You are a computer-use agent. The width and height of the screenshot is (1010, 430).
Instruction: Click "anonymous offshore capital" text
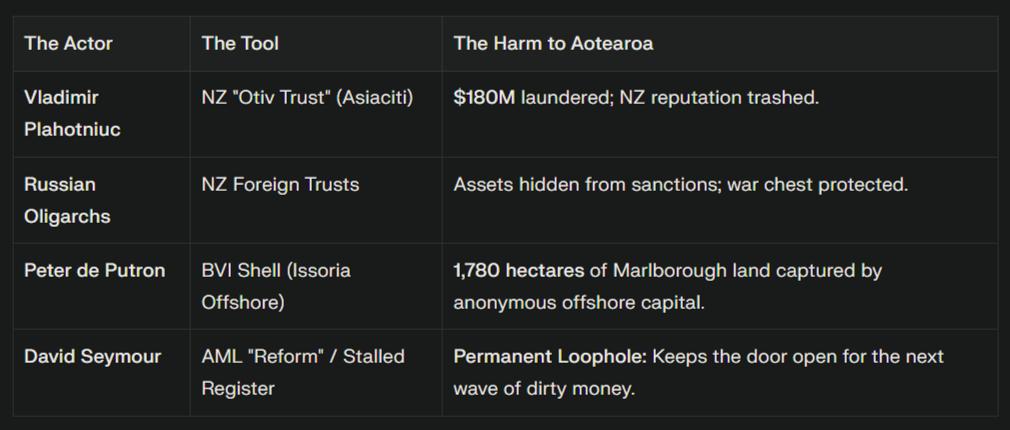tap(577, 302)
